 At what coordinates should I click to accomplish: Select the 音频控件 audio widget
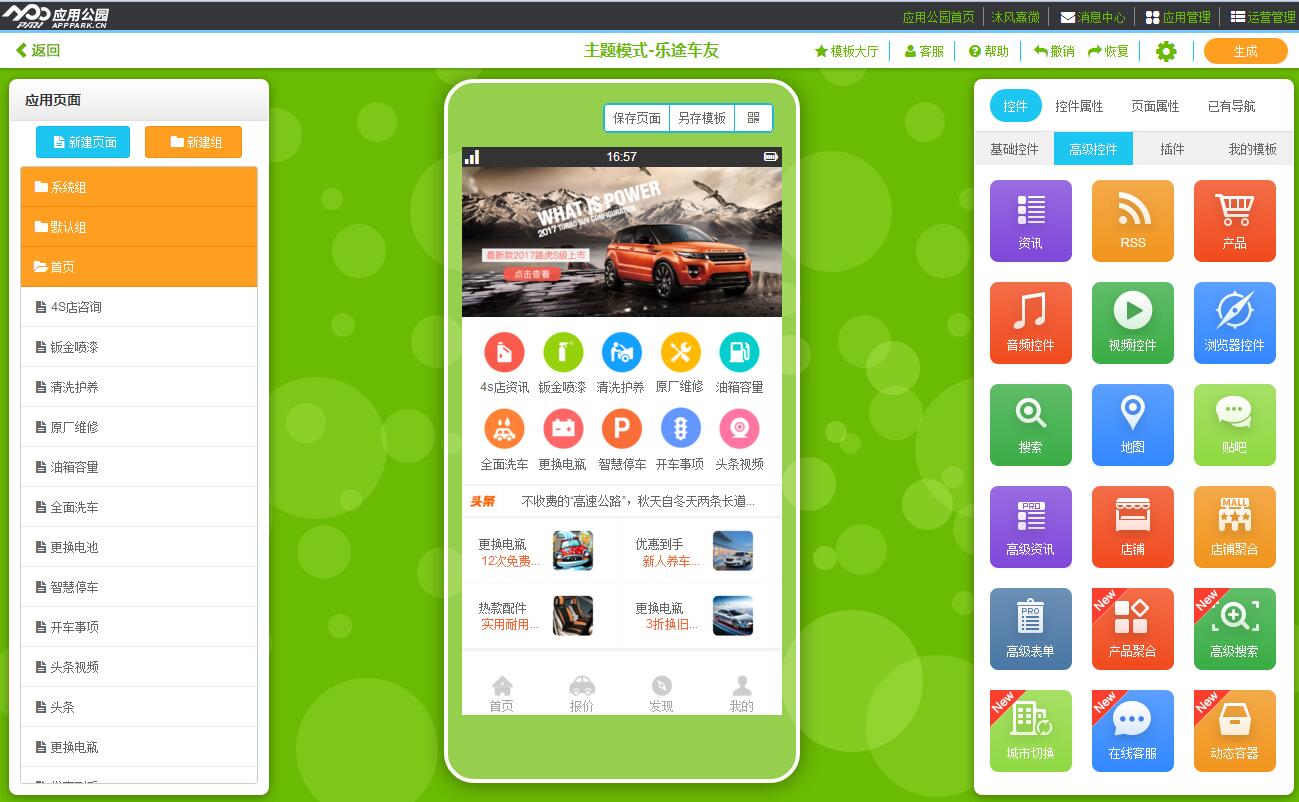tap(1030, 323)
